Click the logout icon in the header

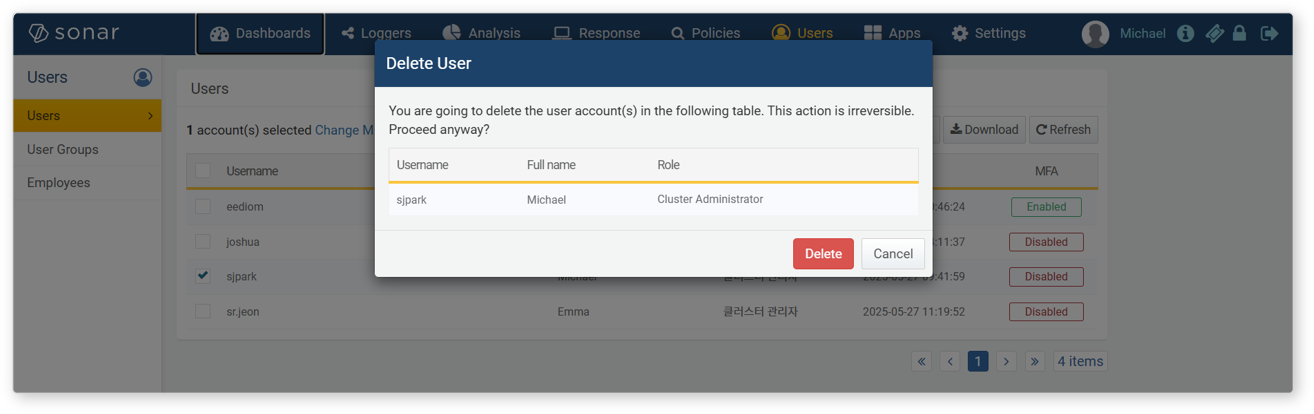(1269, 33)
